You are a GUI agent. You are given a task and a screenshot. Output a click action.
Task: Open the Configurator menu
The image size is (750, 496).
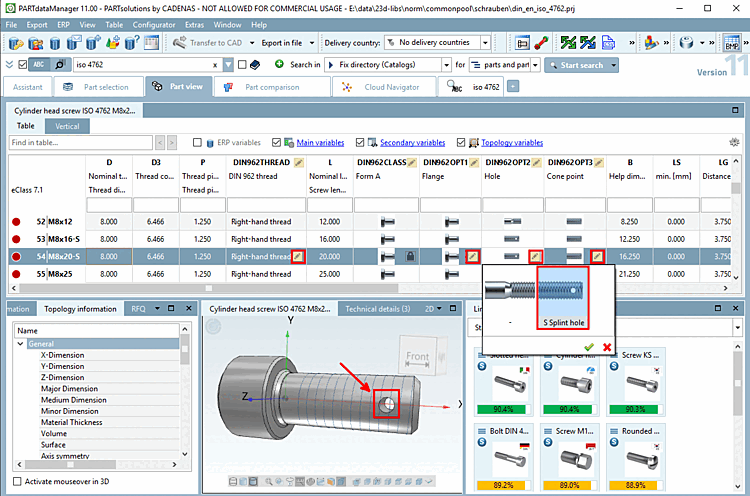[154, 24]
